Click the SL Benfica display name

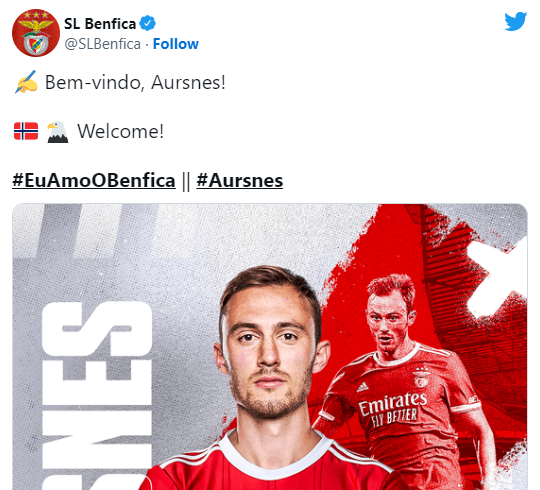pyautogui.click(x=100, y=24)
